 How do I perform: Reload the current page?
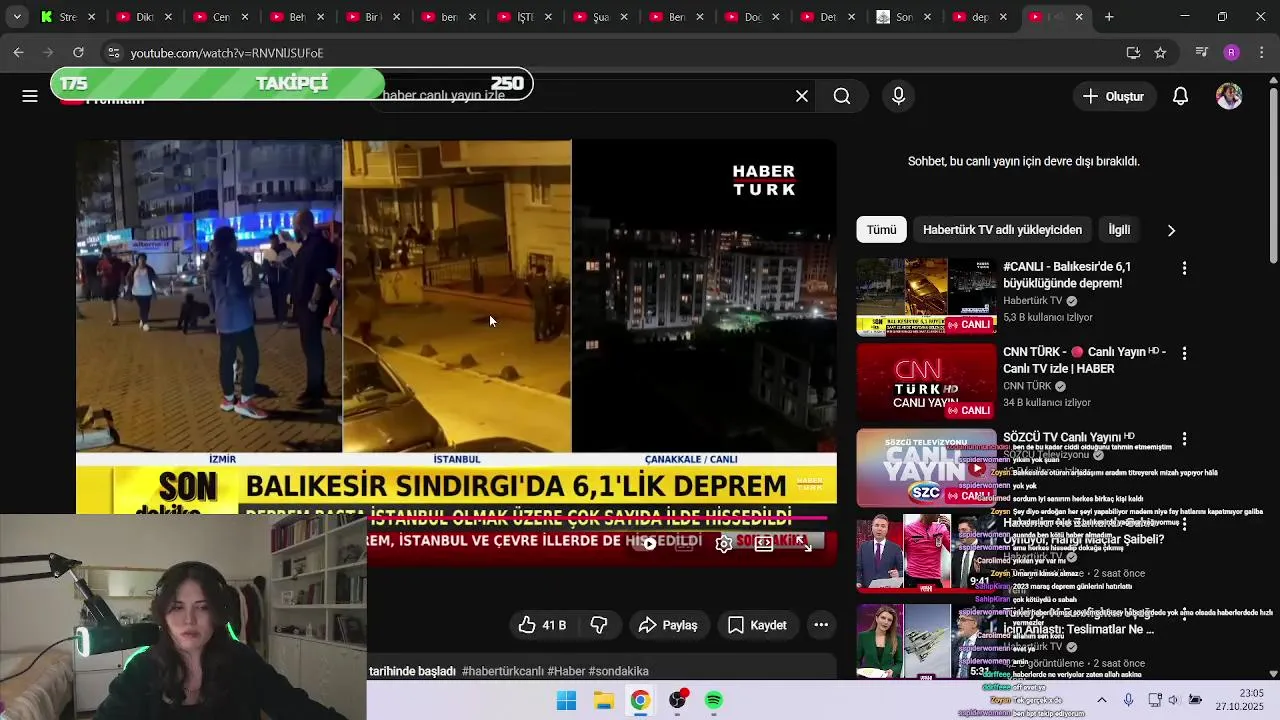(x=78, y=52)
